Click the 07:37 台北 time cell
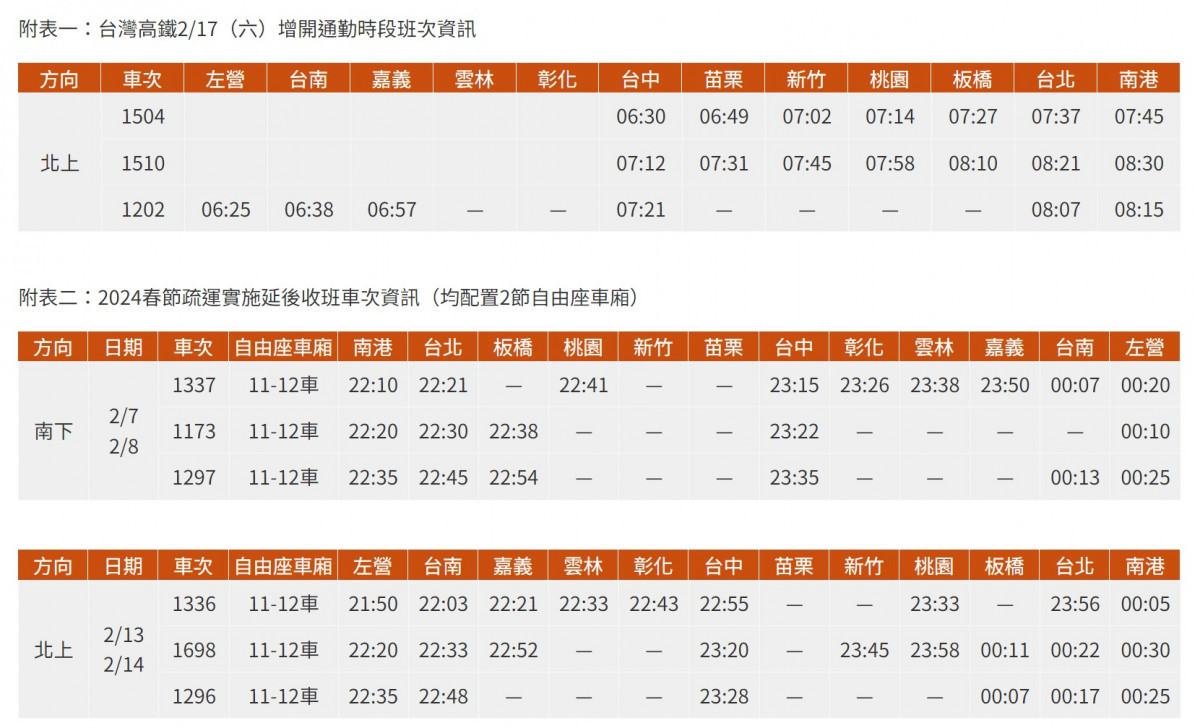This screenshot has height=728, width=1200. point(1056,117)
